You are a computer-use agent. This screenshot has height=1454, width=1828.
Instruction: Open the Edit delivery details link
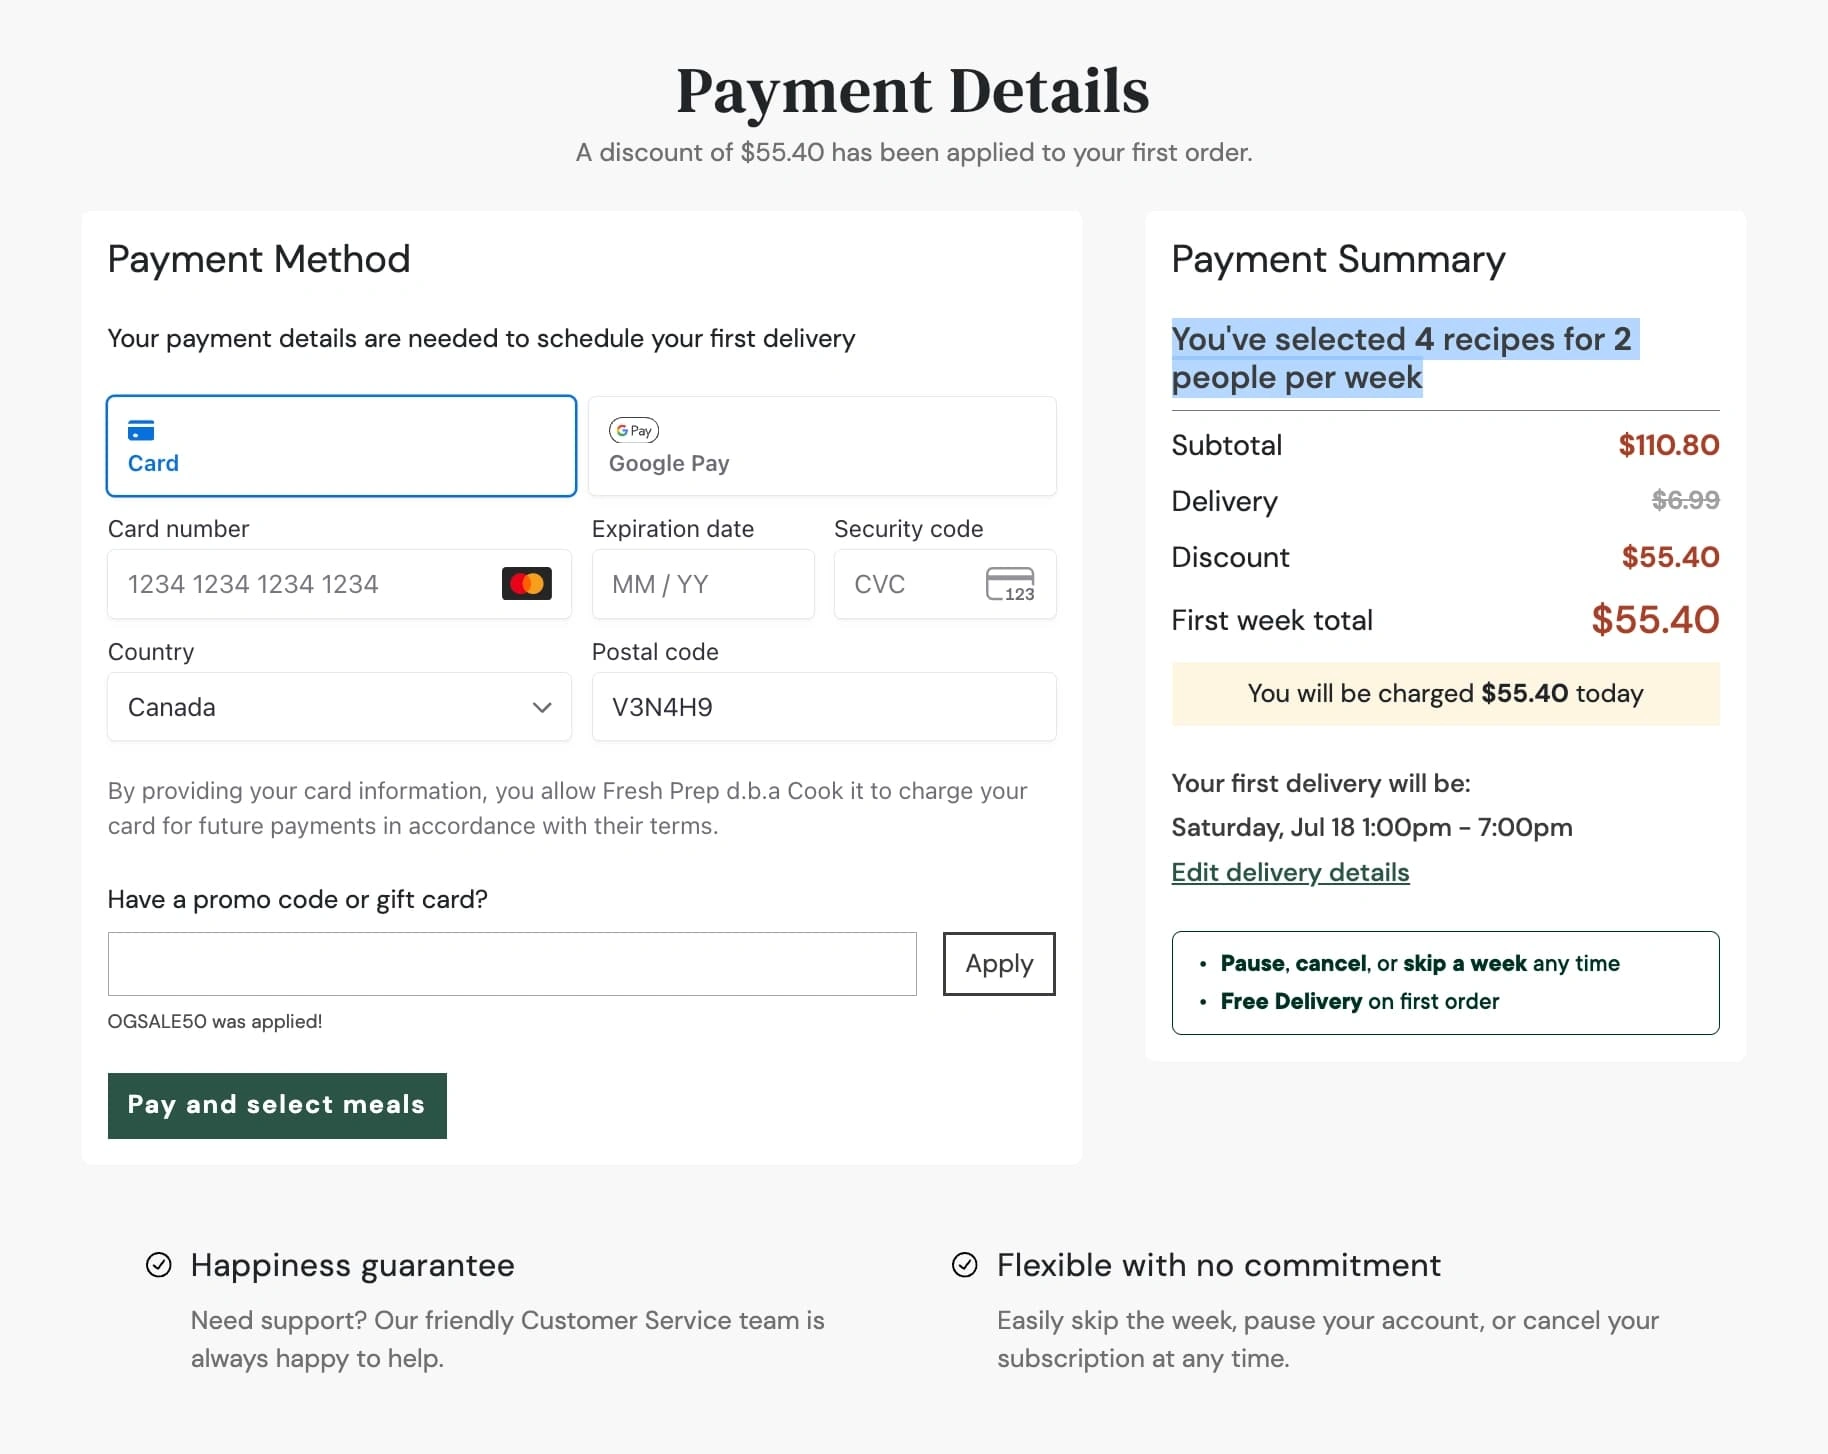[1290, 872]
